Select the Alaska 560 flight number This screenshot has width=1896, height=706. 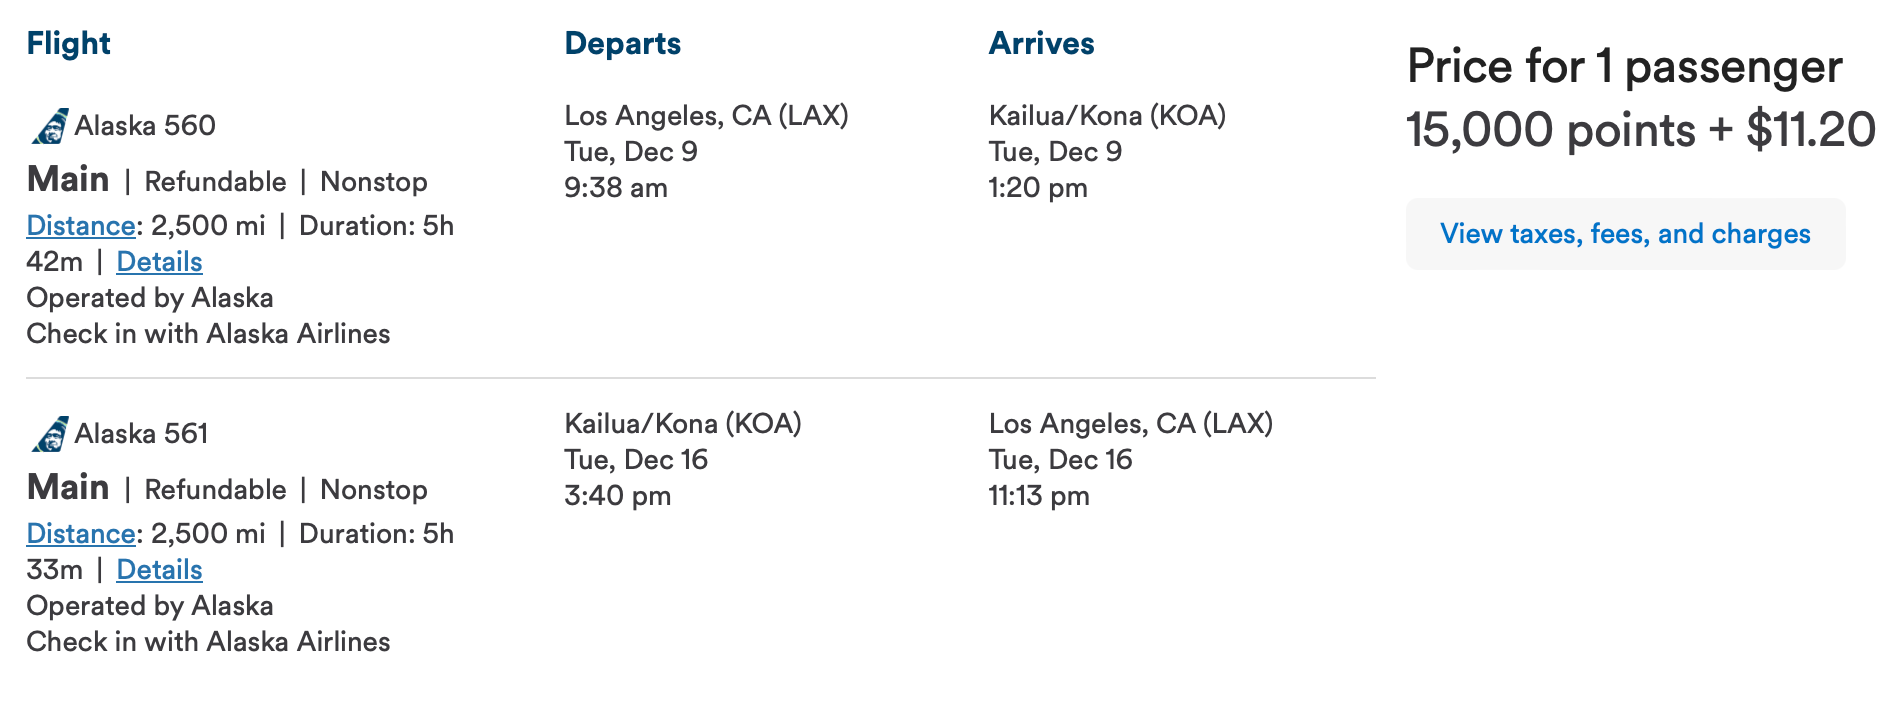coord(145,126)
